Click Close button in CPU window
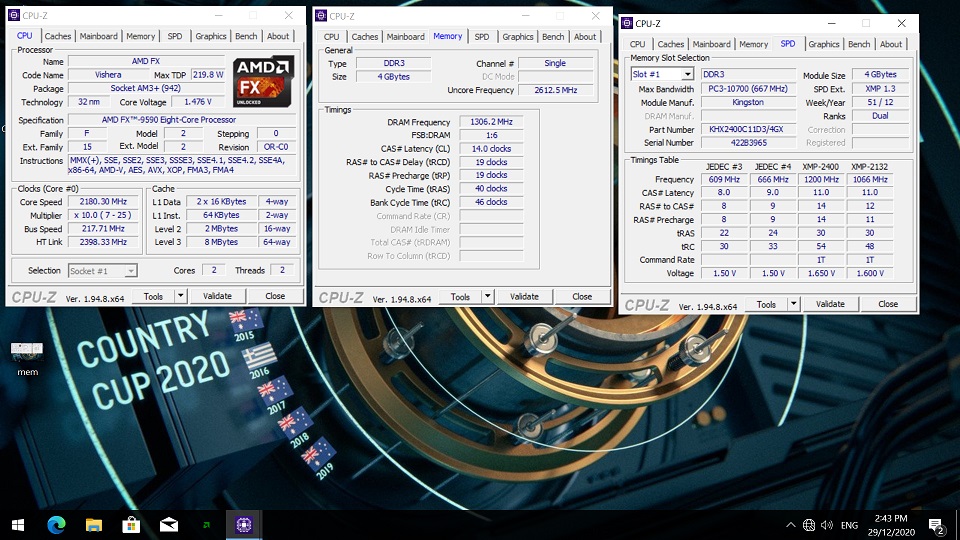This screenshot has width=960, height=540. pos(275,296)
